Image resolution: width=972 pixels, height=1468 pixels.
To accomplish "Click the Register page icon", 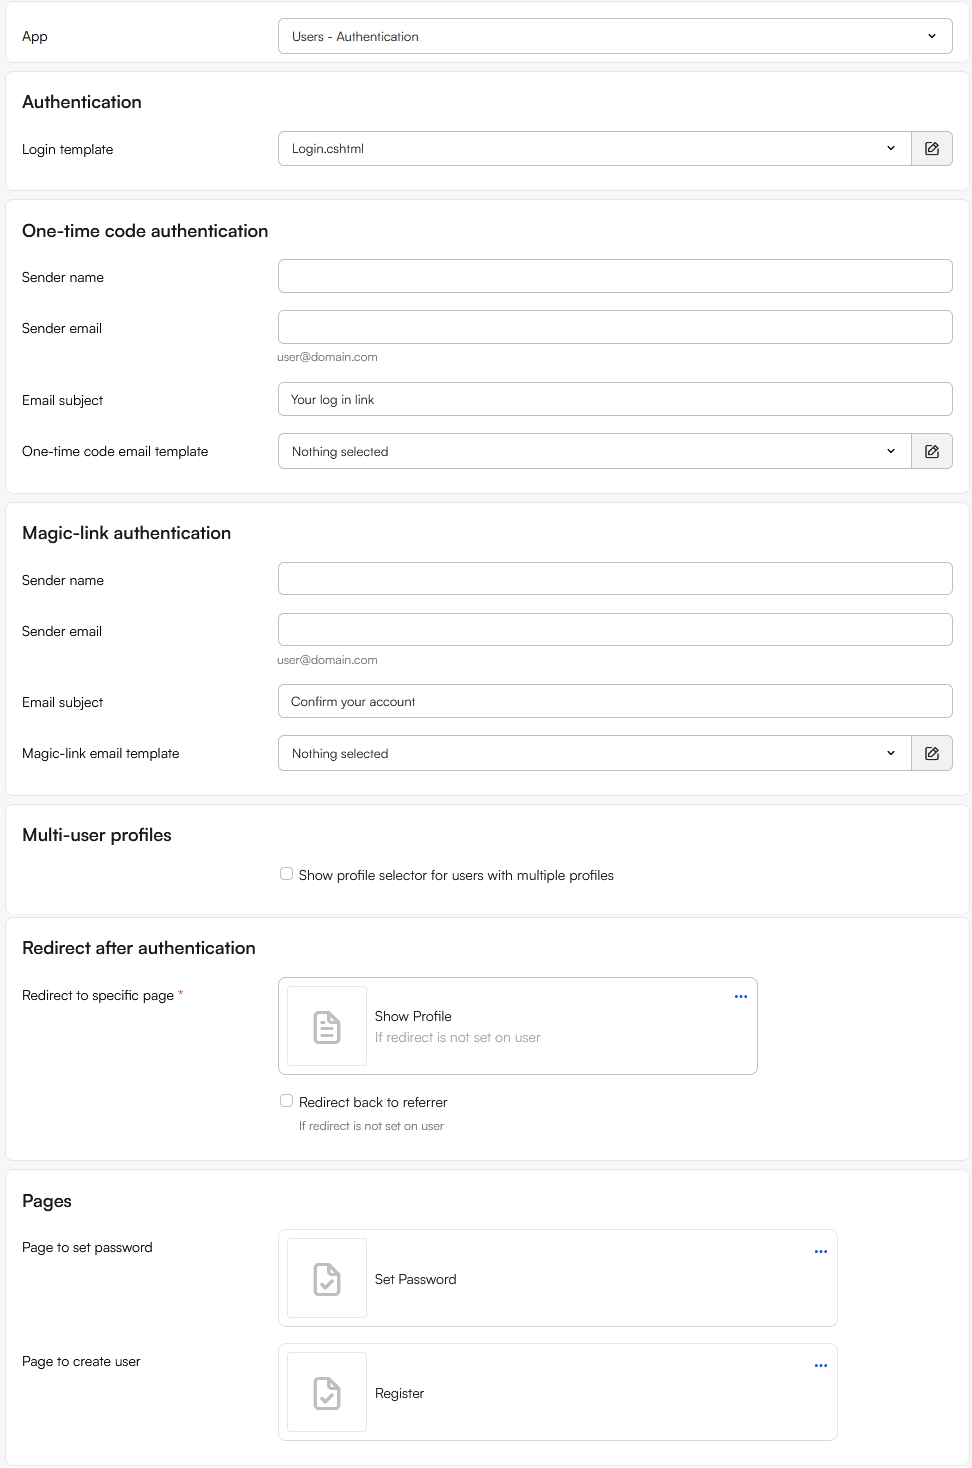I will (326, 1392).
